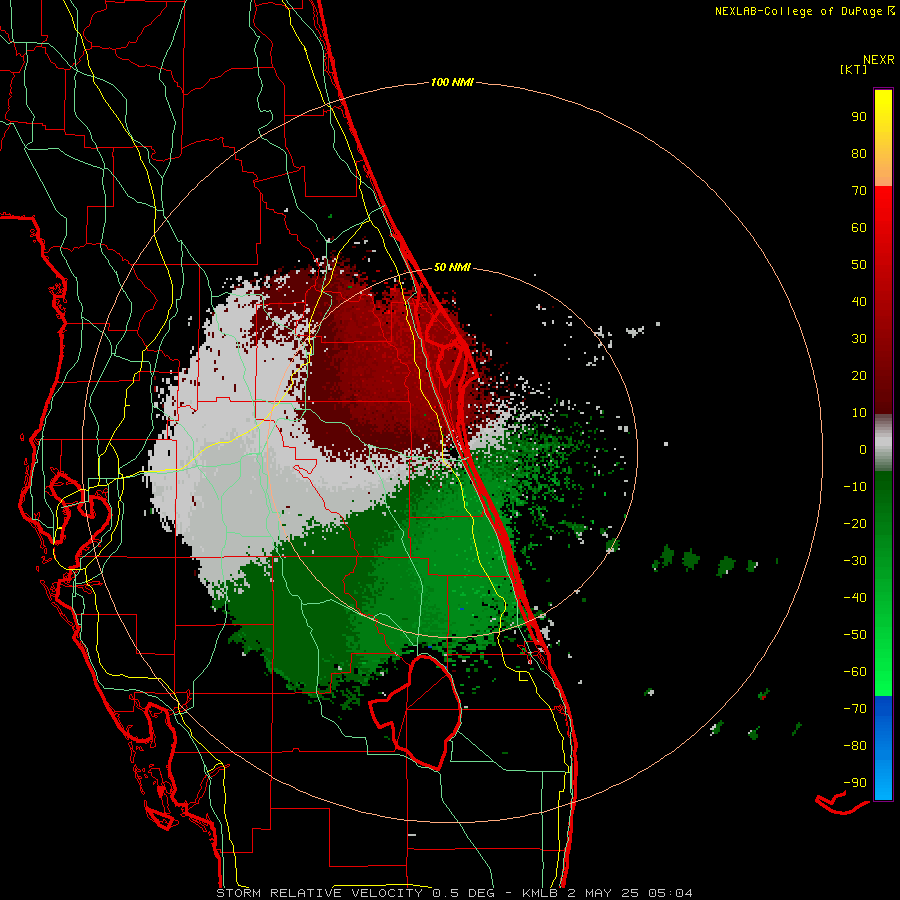
Task: Click the -80 value on the velocity scale
Action: (x=855, y=746)
